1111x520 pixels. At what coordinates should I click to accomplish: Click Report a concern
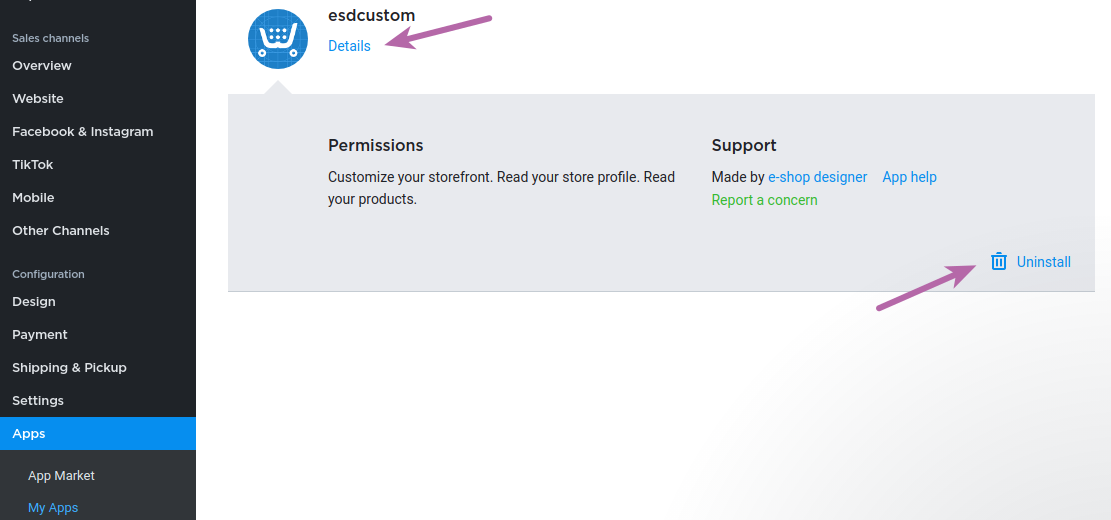click(x=765, y=200)
